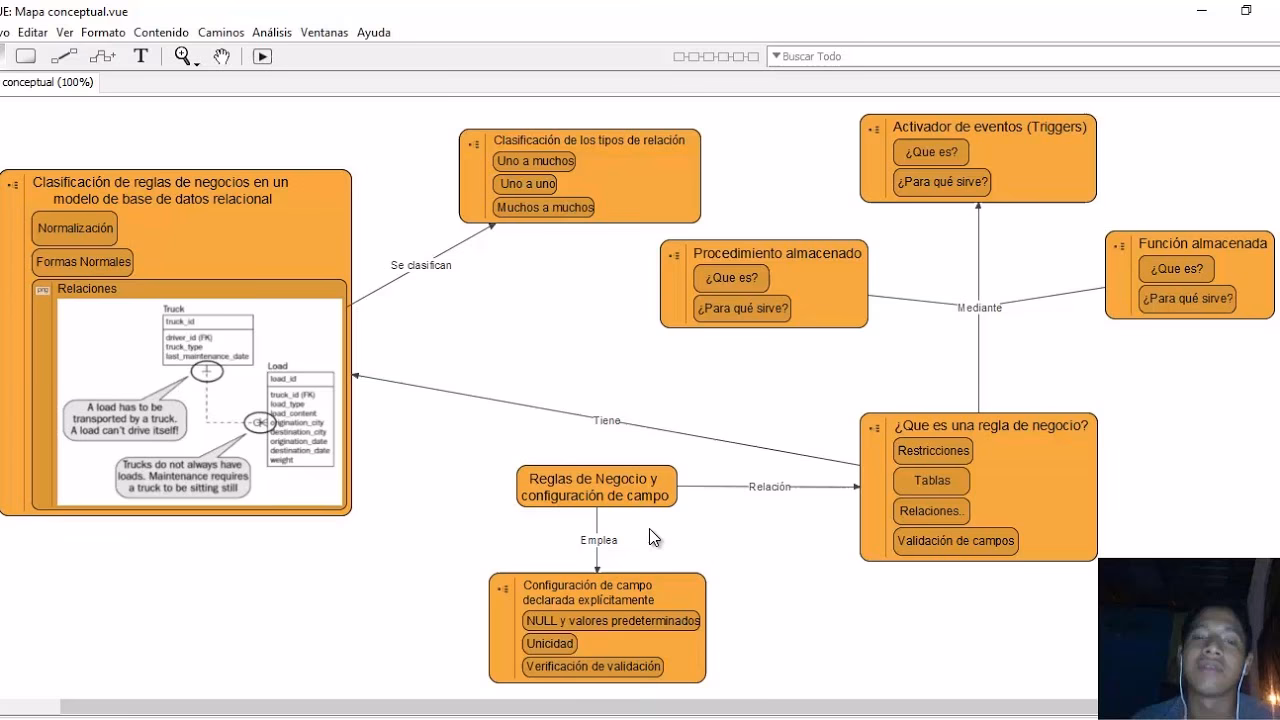
Task: Open the Caminos menu
Action: click(221, 32)
